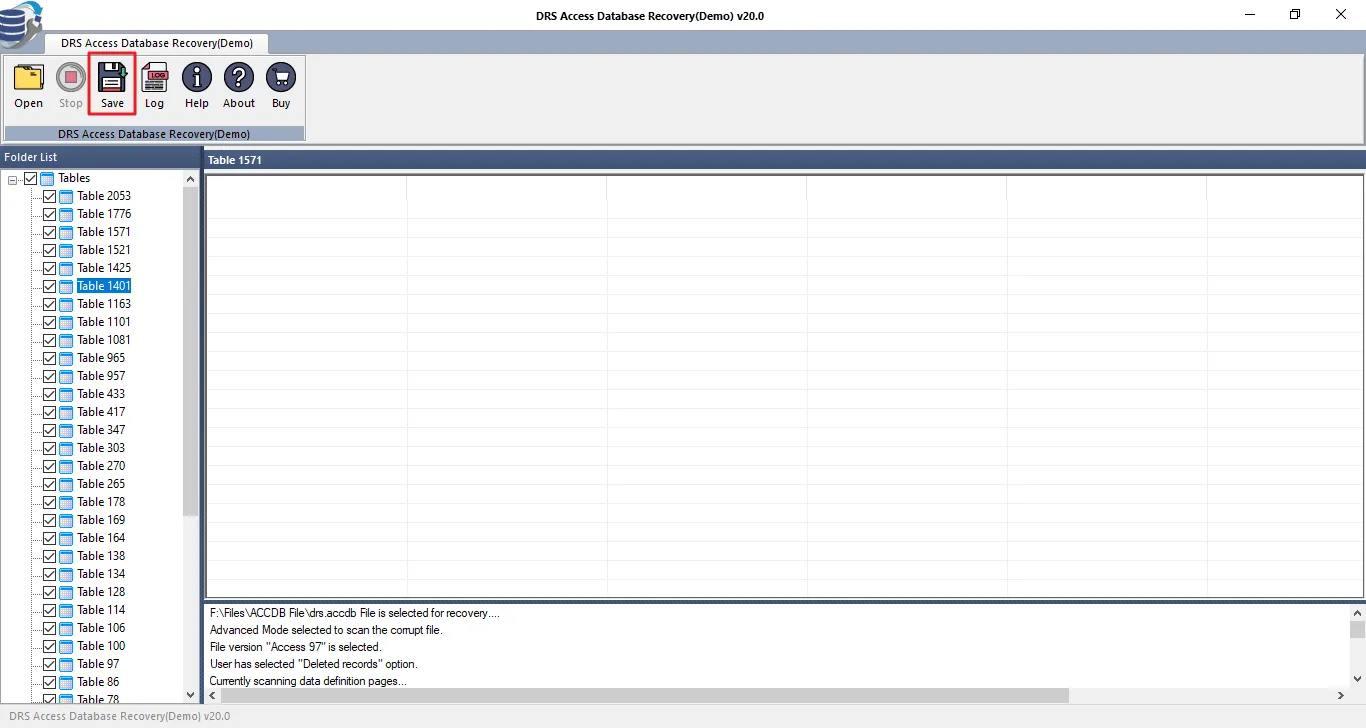Click the table icon beside Table 433
The width and height of the screenshot is (1366, 728).
pos(66,394)
